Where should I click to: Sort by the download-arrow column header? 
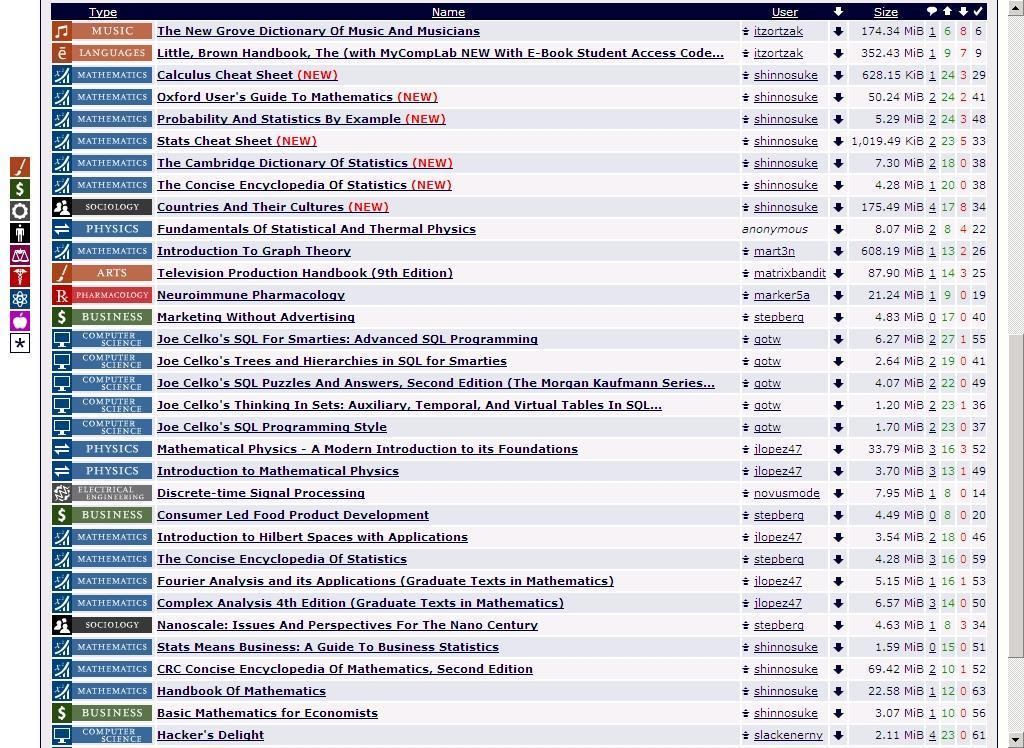point(839,11)
